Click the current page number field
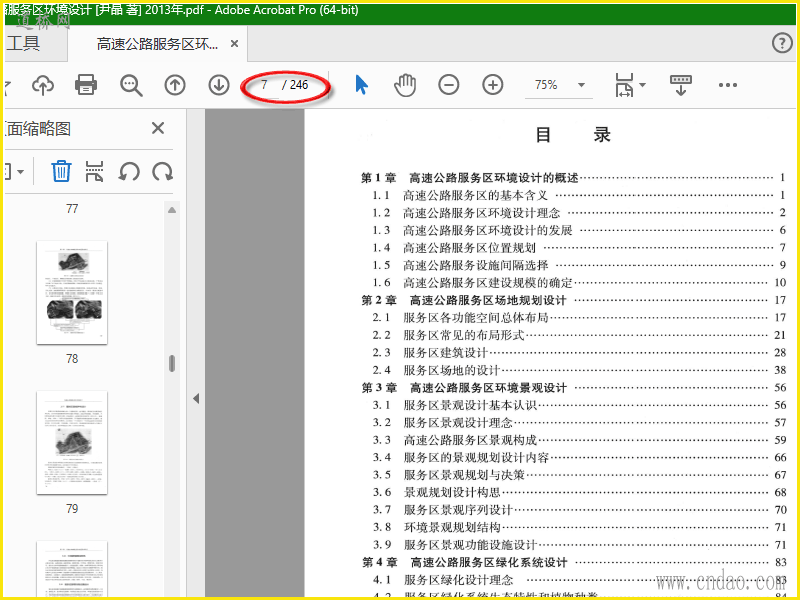800x600 pixels. [264, 85]
